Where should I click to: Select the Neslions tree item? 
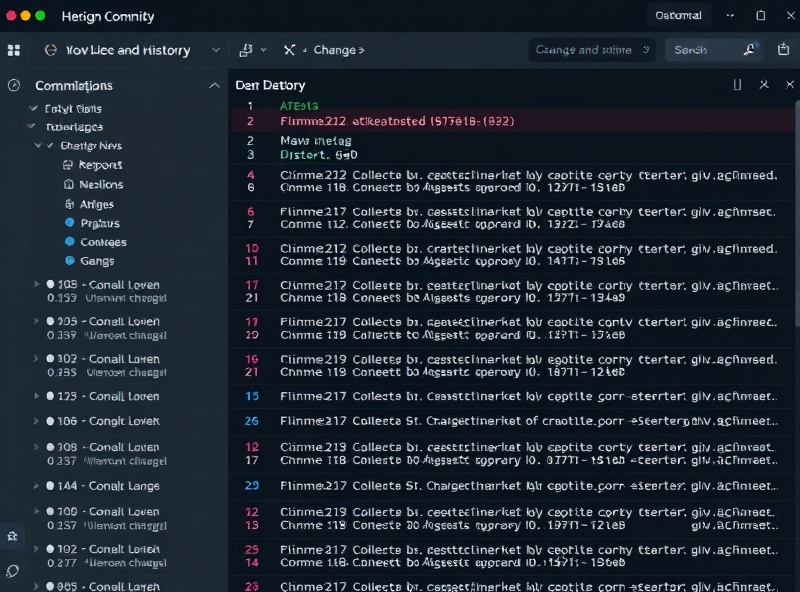101,184
